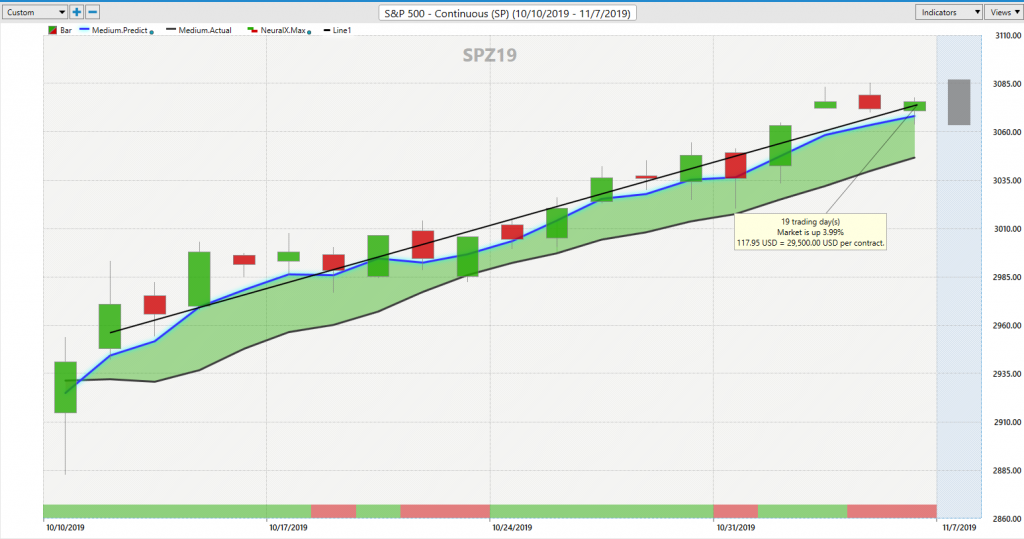
Task: Select the Medium.Actual legend entry
Action: 199,30
